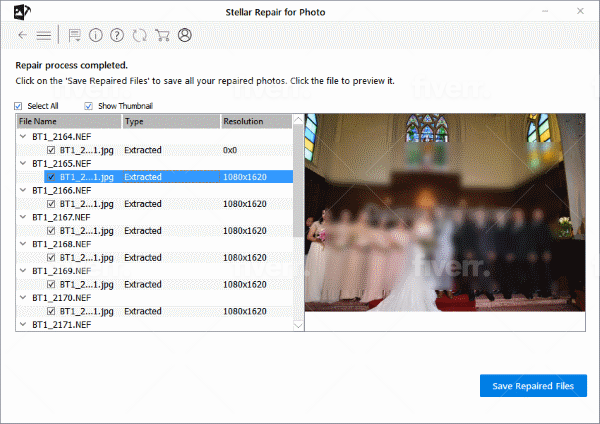
Task: Sort by the File Name column header
Action: tap(69, 121)
